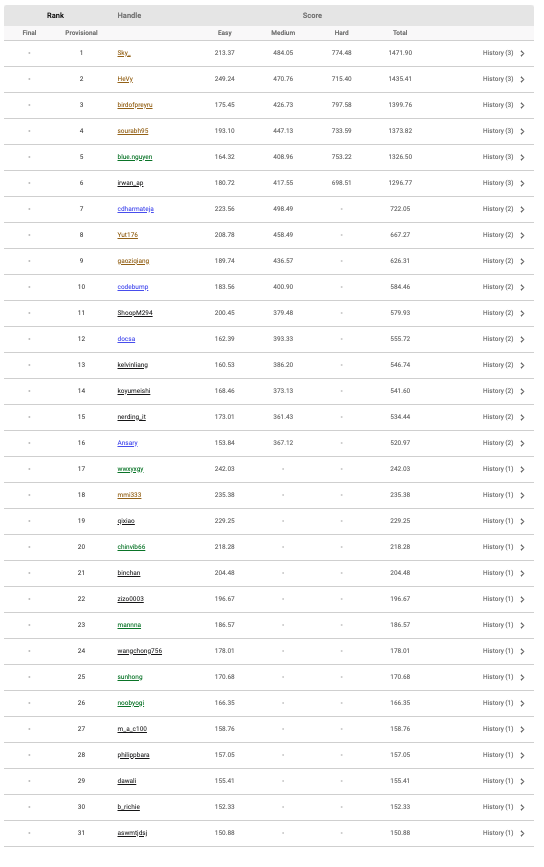The width and height of the screenshot is (544, 867).
Task: Show History (1) for chinvib66
Action: (x=498, y=547)
